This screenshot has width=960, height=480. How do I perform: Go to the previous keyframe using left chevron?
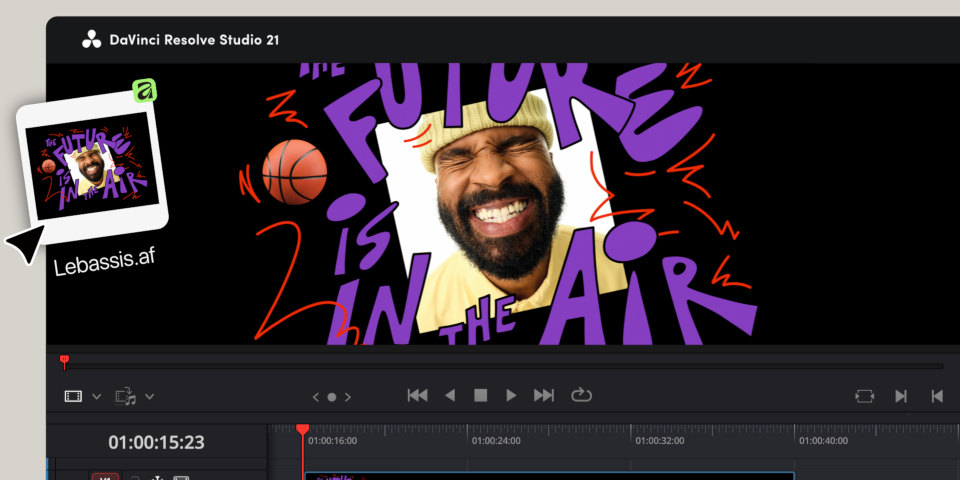[x=316, y=397]
